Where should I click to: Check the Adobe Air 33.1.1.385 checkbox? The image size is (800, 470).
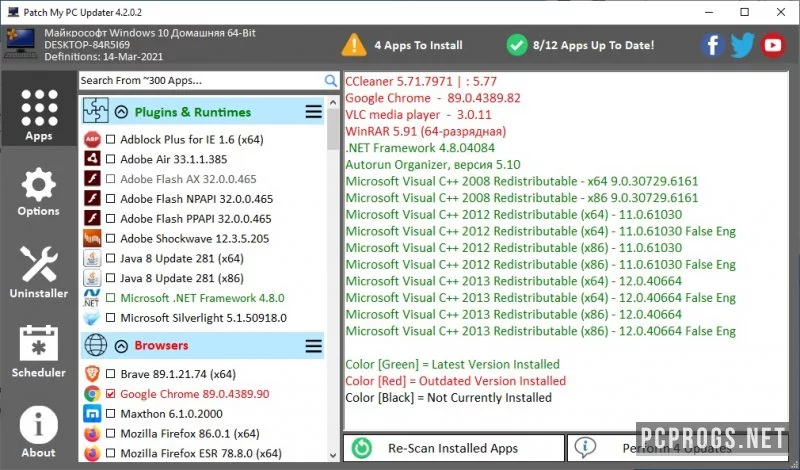click(110, 159)
